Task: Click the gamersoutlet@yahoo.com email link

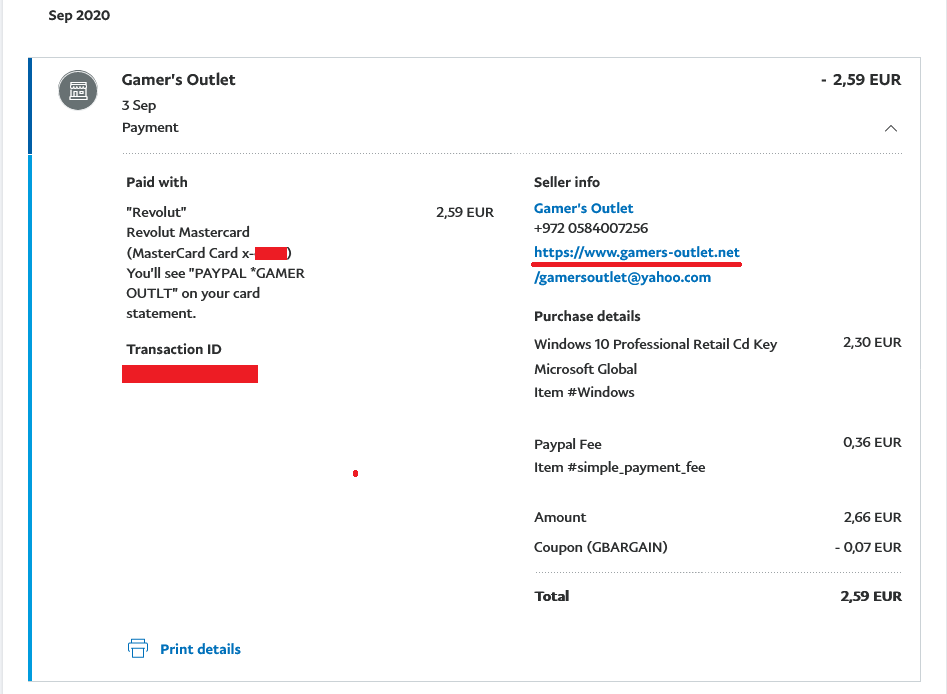Action: coord(624,277)
